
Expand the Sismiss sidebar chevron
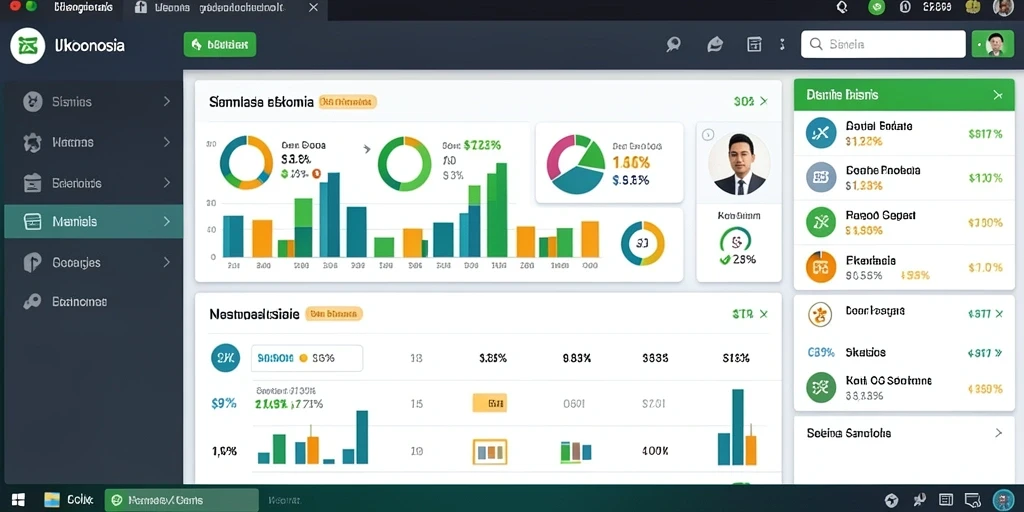[x=167, y=101]
